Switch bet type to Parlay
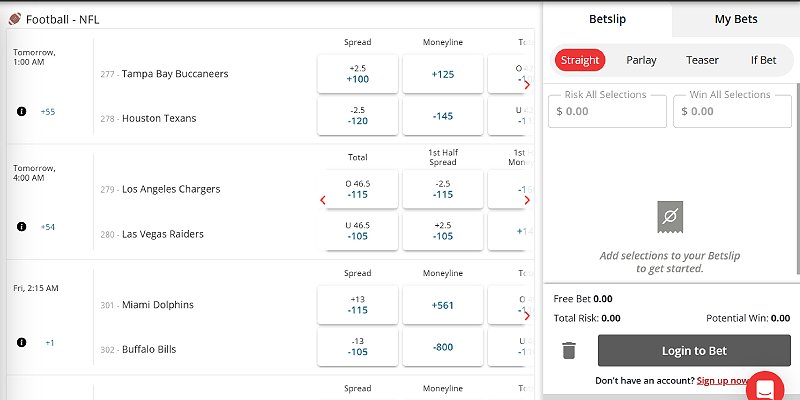 pos(641,60)
